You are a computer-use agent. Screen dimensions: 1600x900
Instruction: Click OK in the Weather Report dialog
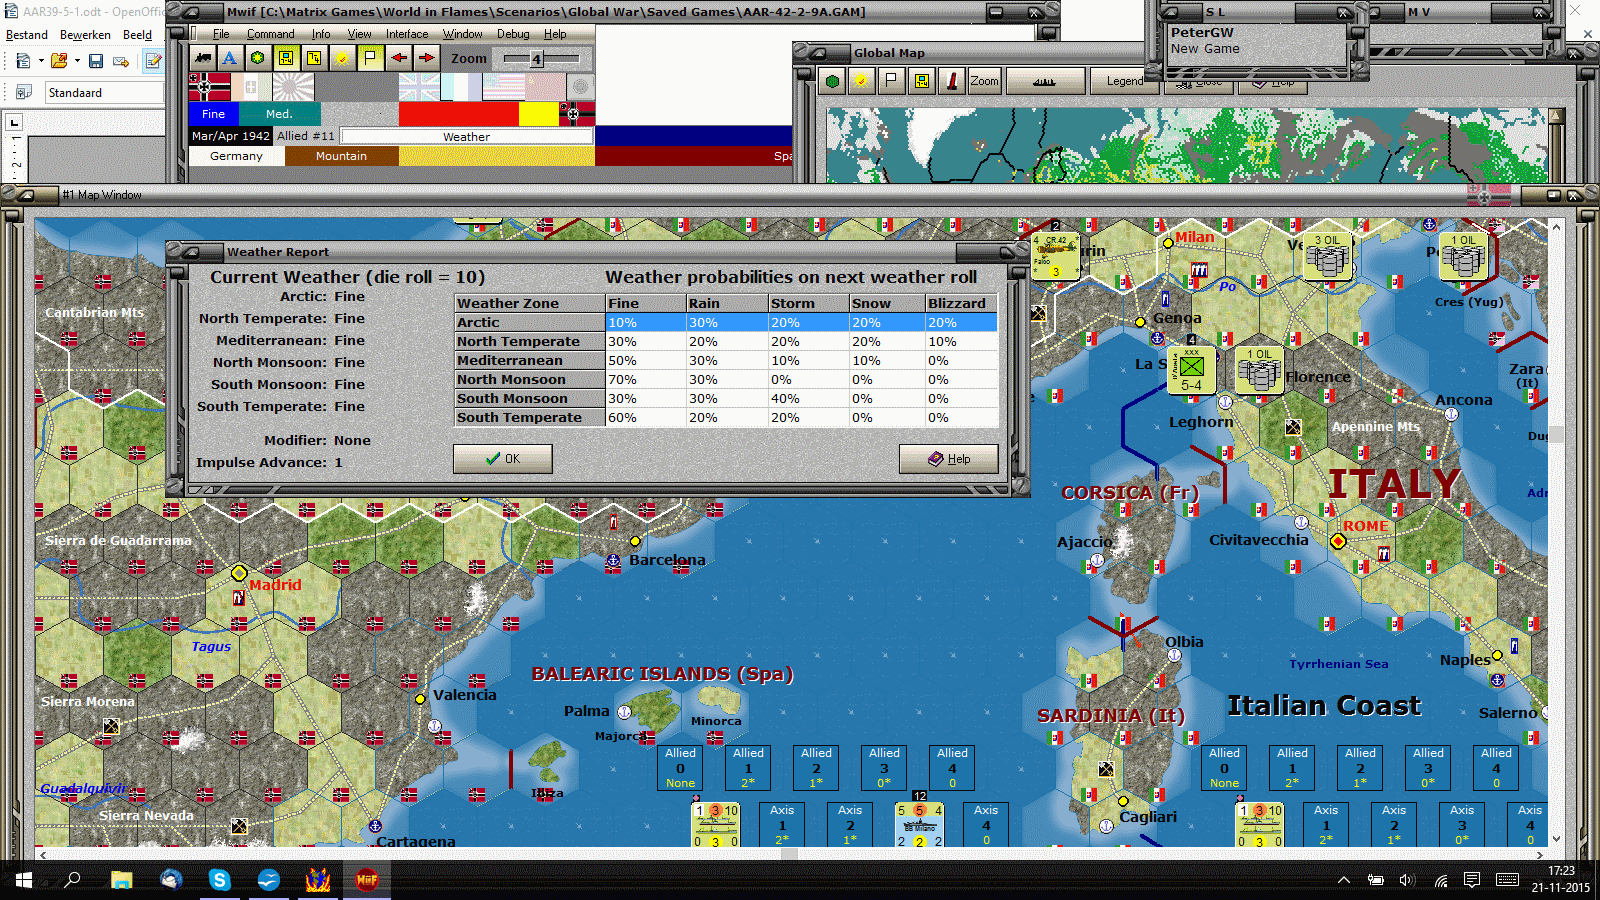(x=502, y=459)
